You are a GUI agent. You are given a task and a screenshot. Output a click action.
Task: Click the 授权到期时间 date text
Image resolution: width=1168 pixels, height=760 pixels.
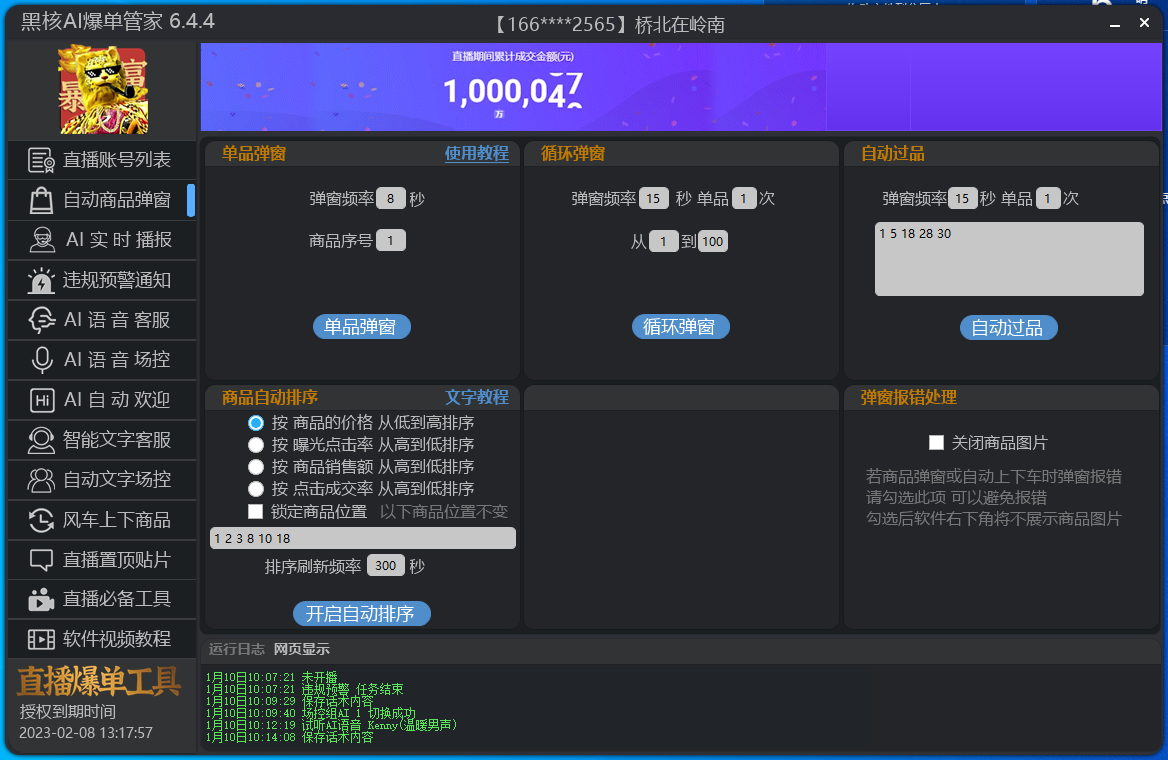tap(86, 733)
